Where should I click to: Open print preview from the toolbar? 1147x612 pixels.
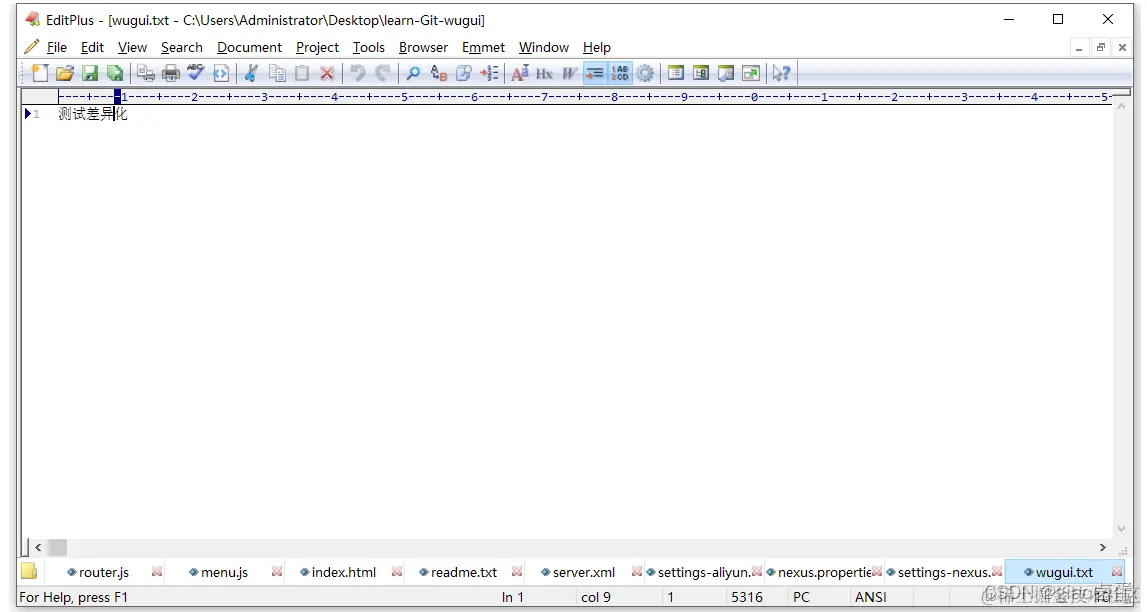click(x=146, y=73)
